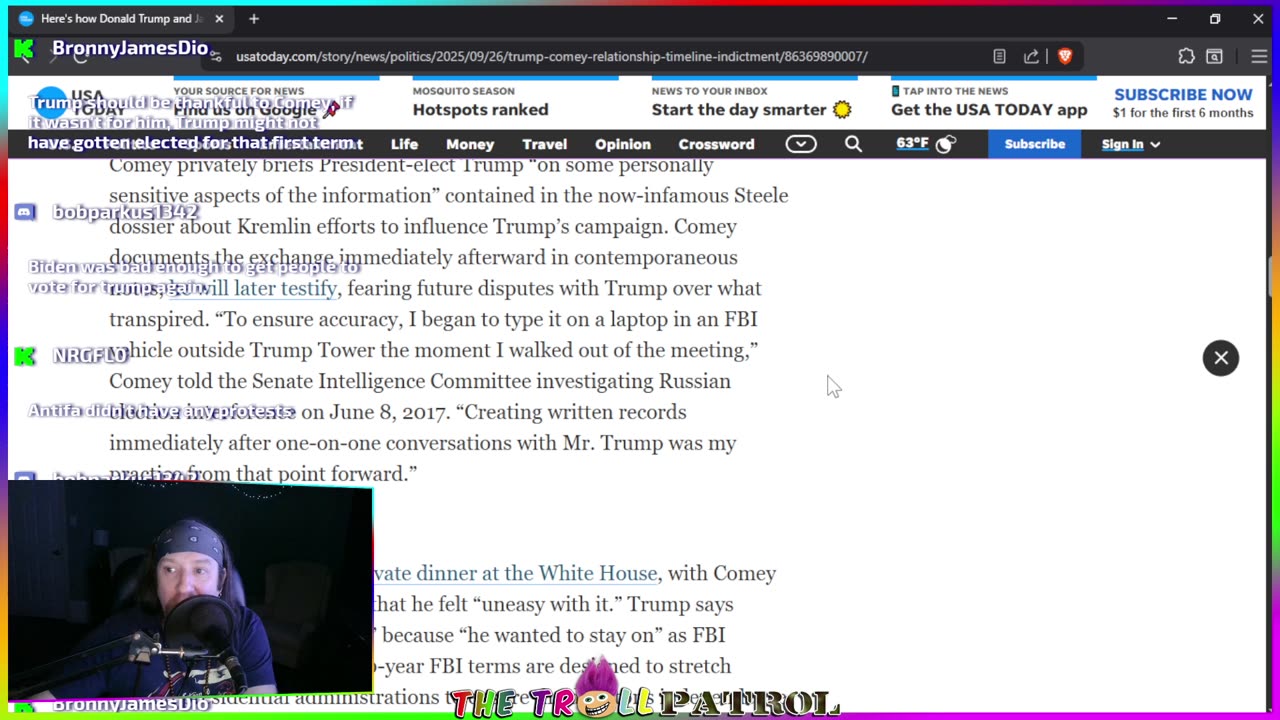Click the 63°F weather icon
This screenshot has width=1280, height=720.
click(927, 144)
